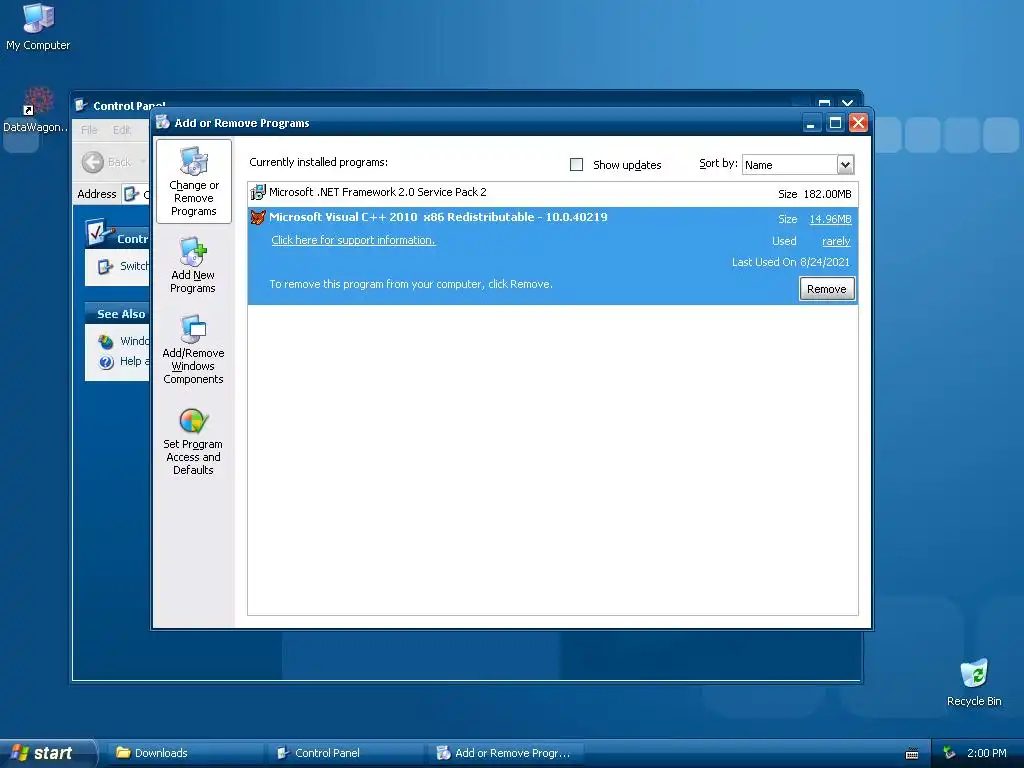Click the Switch view icon in Control Panel
The width and height of the screenshot is (1024, 768).
tap(105, 266)
